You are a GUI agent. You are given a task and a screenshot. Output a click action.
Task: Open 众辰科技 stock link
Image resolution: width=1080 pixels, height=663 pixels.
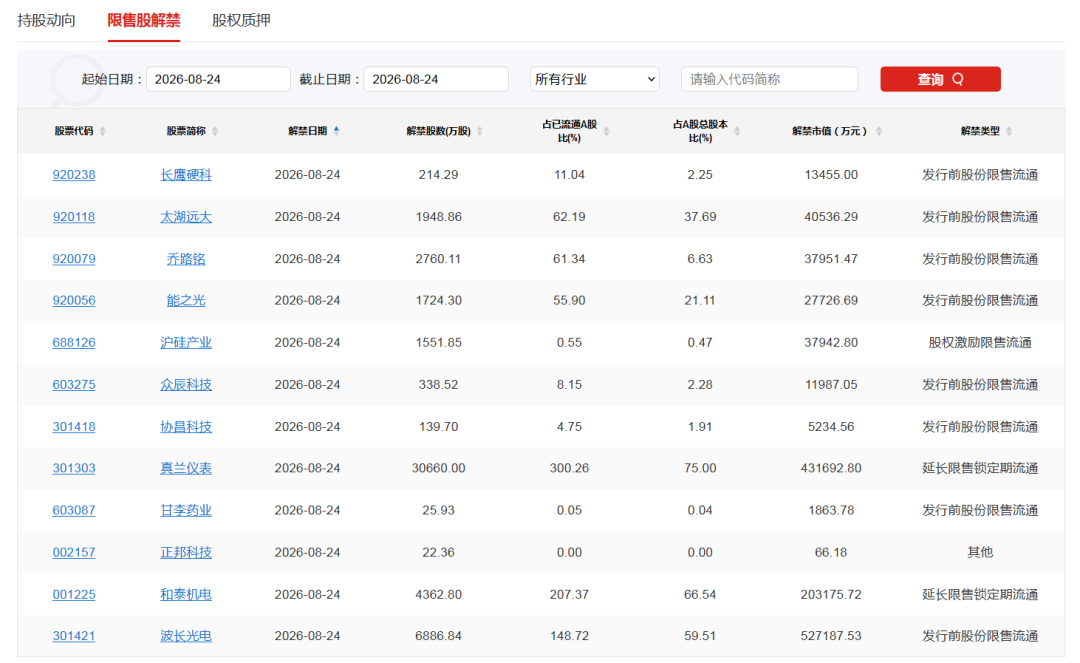coord(186,384)
